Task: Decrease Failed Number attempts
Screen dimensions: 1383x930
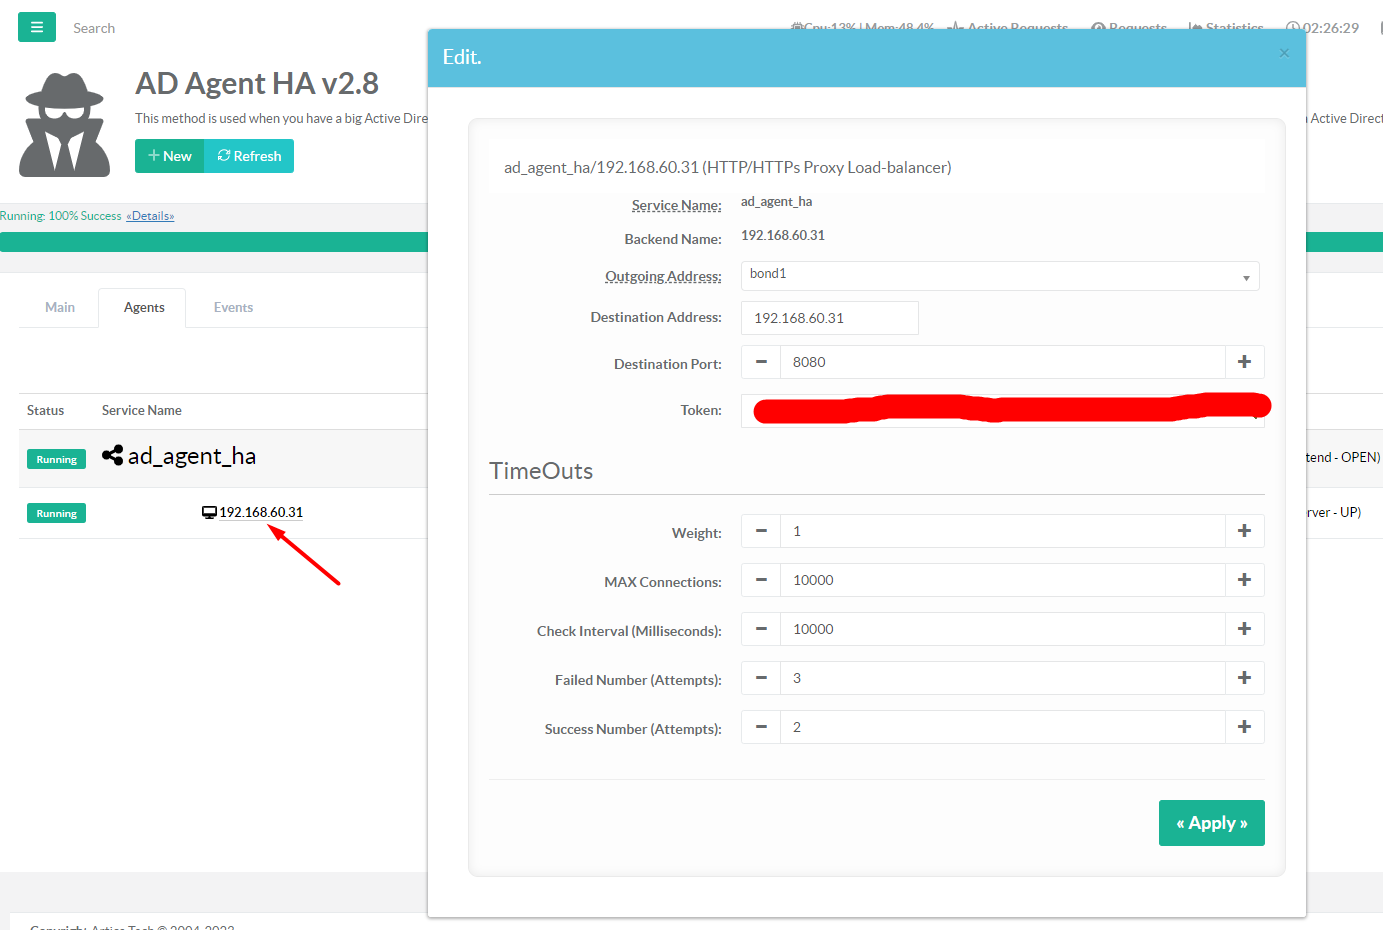Action: tap(761, 678)
